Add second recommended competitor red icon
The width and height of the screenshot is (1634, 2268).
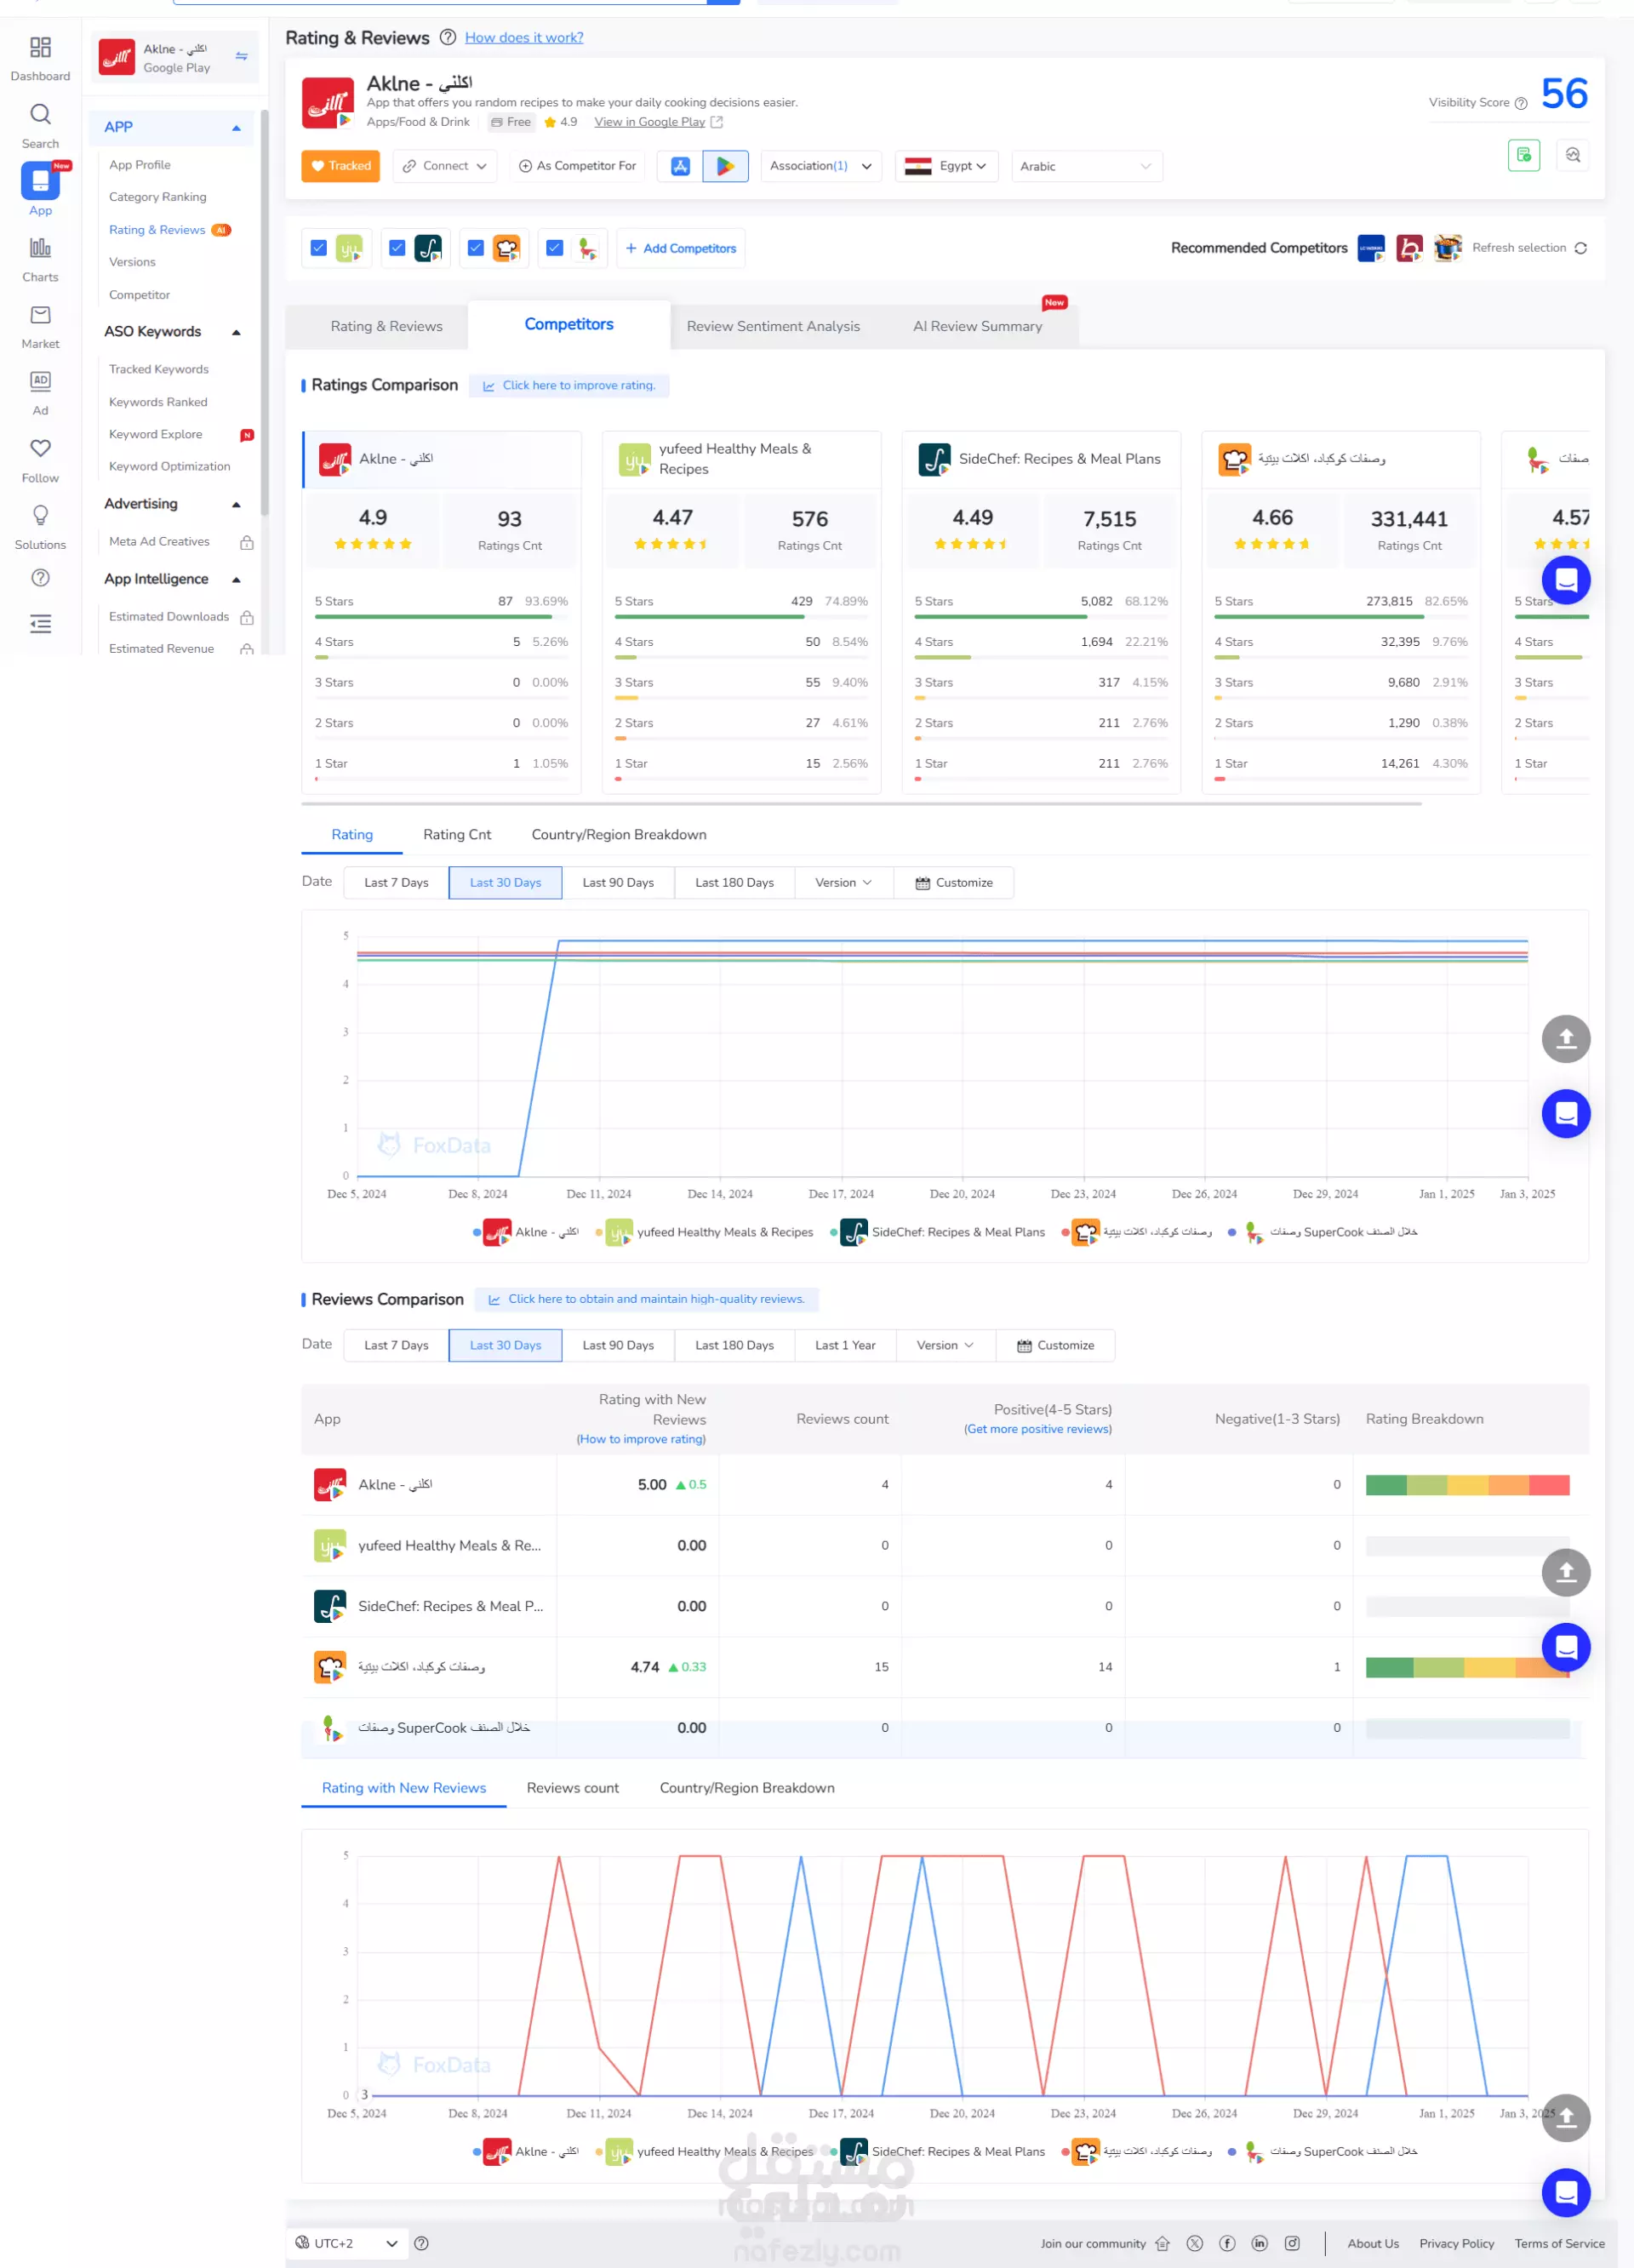click(1409, 248)
